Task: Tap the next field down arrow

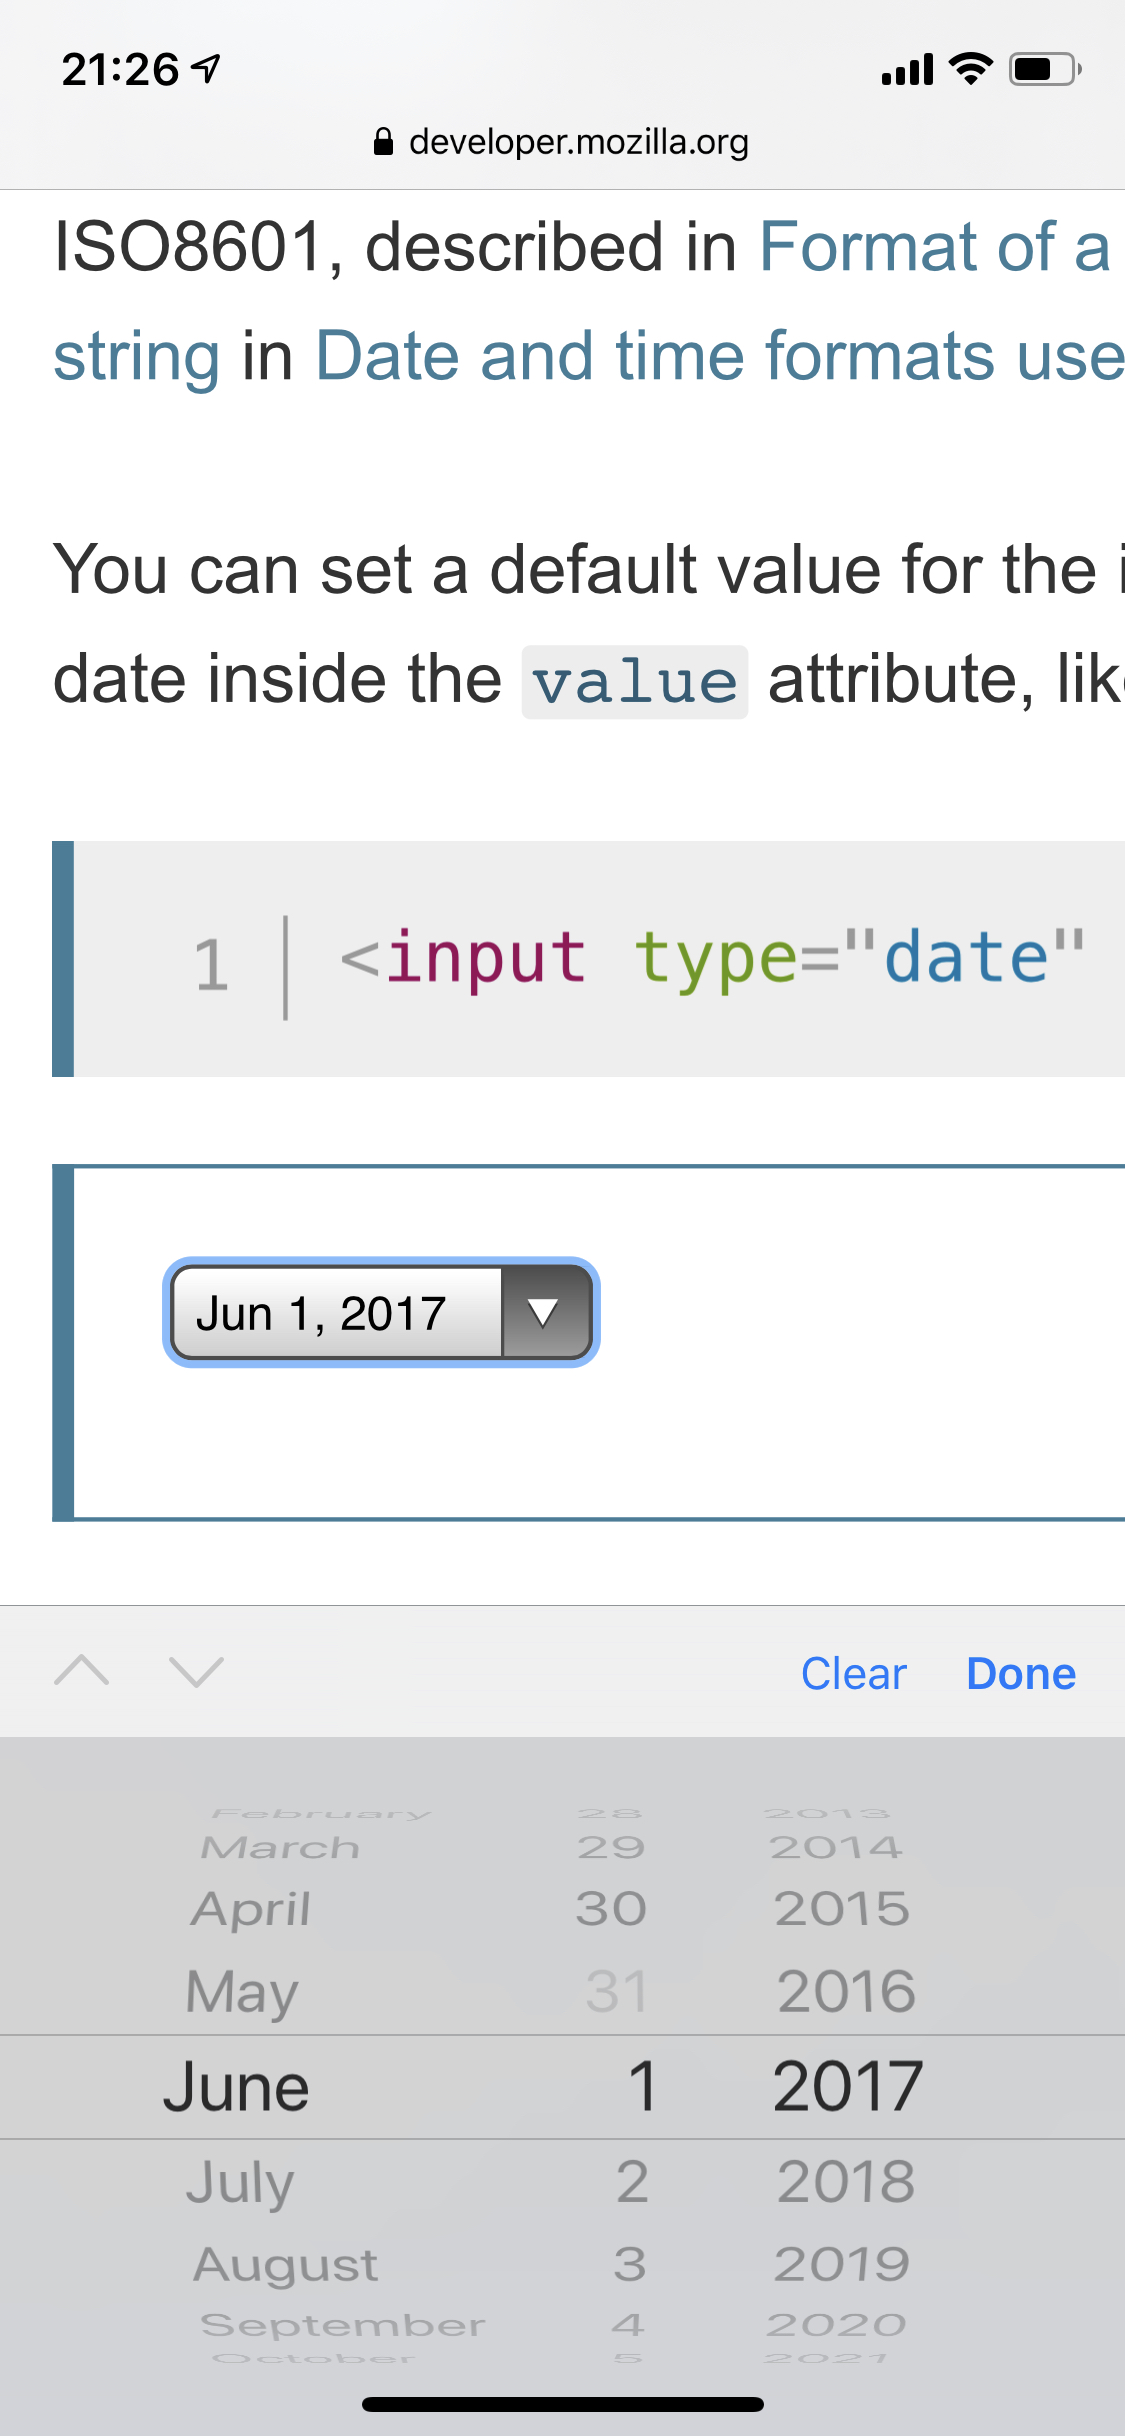Action: 196,1671
